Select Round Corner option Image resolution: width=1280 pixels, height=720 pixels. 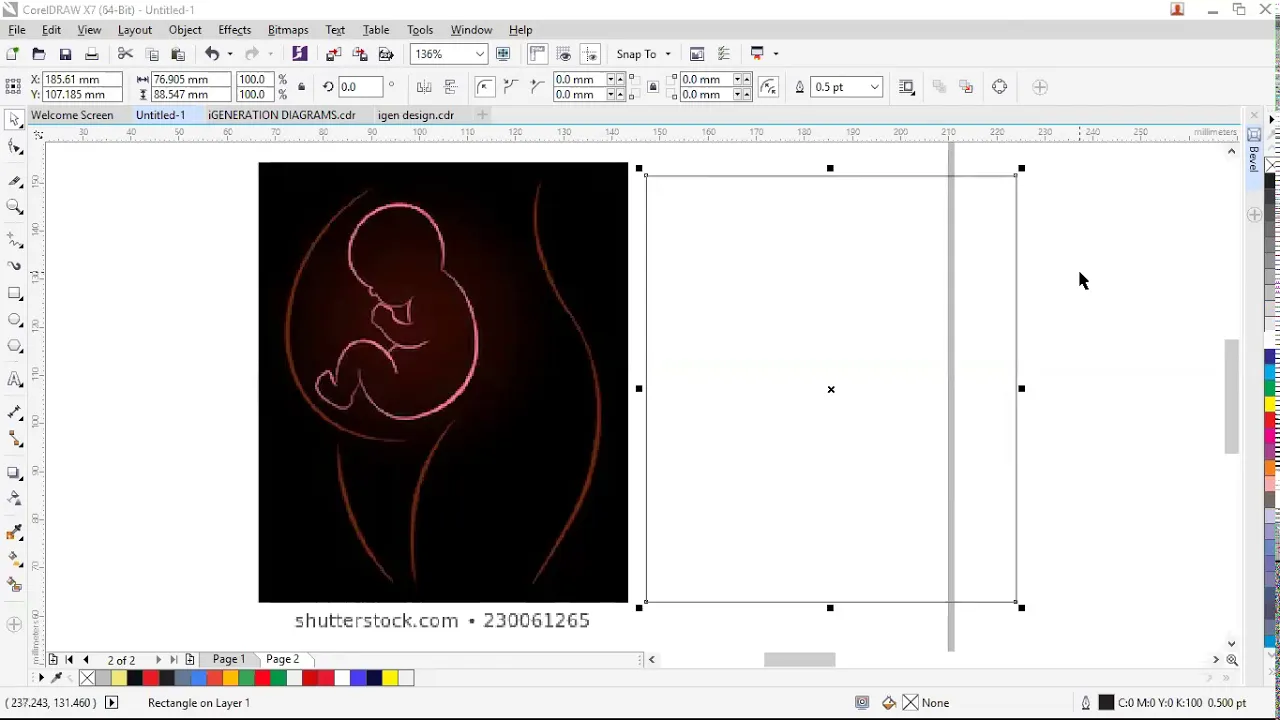tap(485, 87)
